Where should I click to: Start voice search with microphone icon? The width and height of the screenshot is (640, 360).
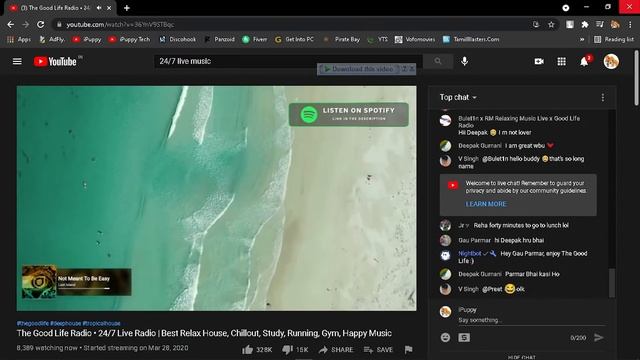464,61
